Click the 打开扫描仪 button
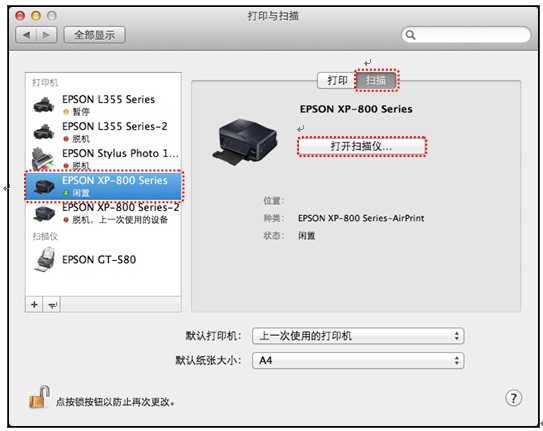The width and height of the screenshot is (543, 431). pyautogui.click(x=362, y=146)
